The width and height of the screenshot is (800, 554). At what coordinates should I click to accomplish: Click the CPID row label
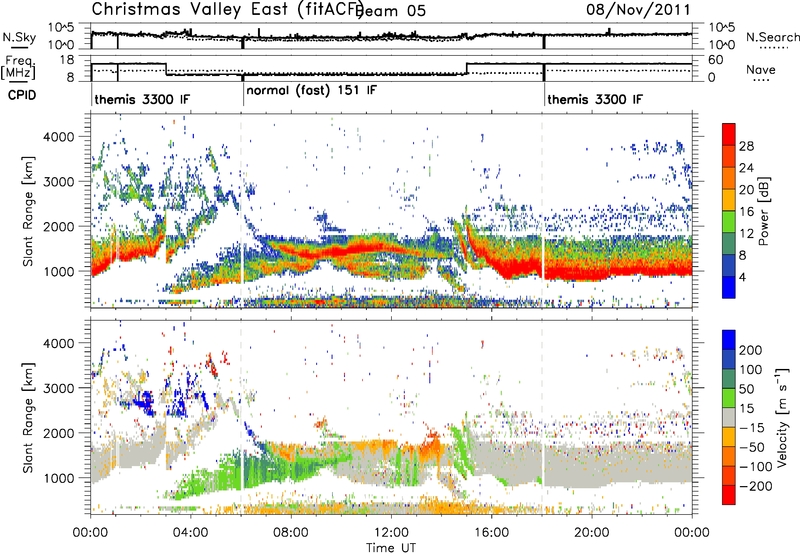(x=22, y=95)
